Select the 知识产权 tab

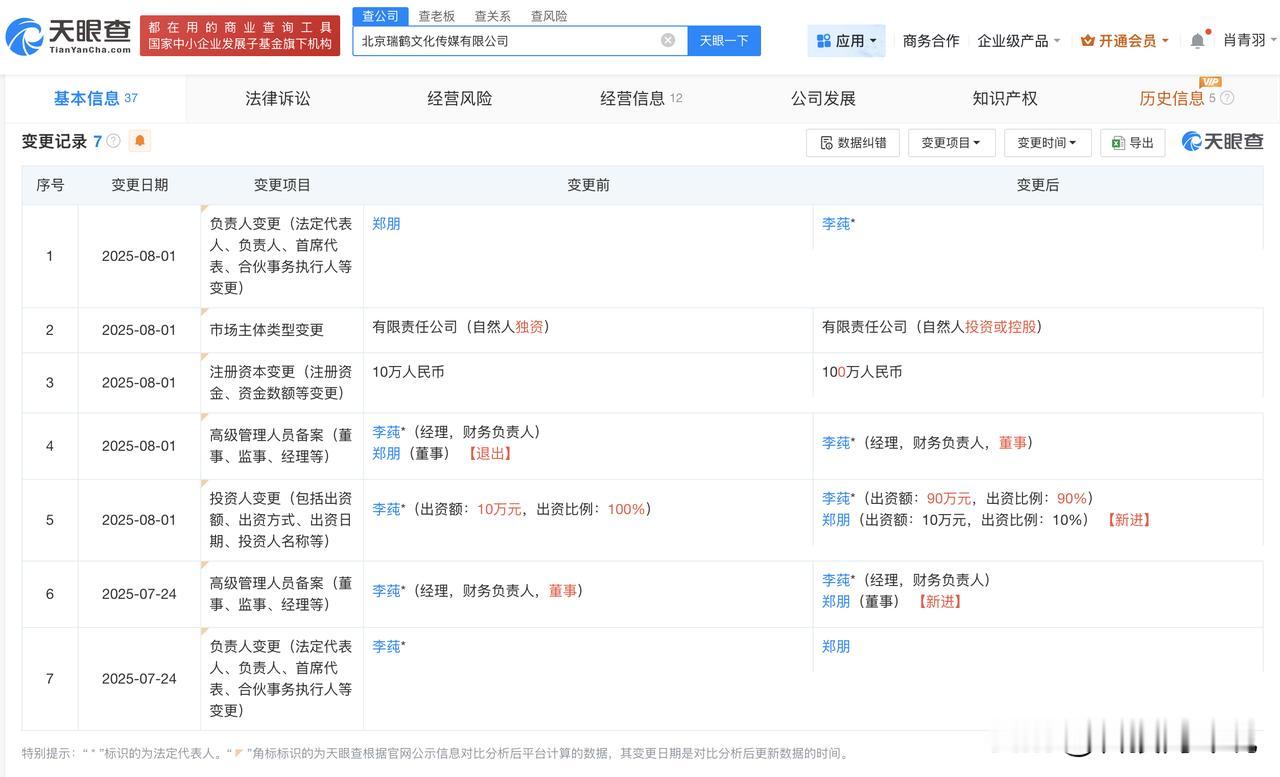pyautogui.click(x=1005, y=98)
